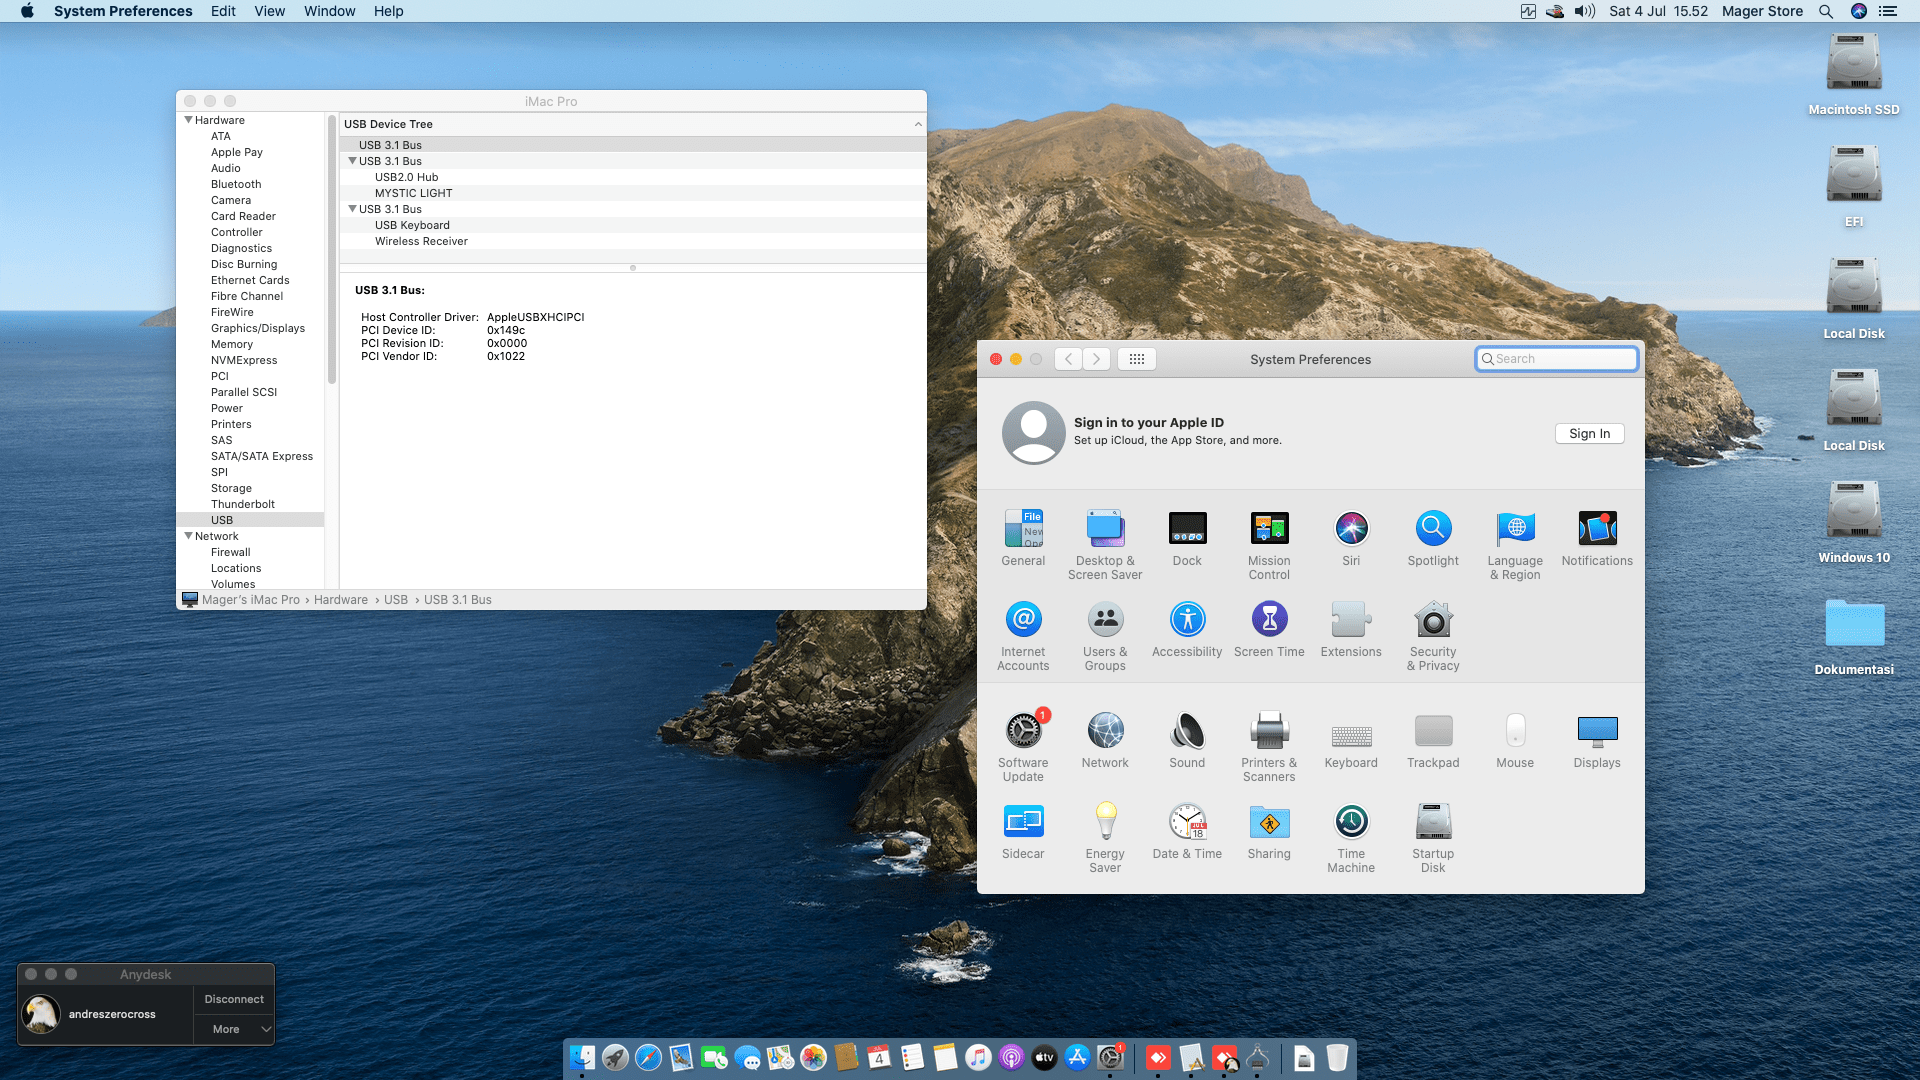The image size is (1920, 1080).
Task: Click the show-all grid button in System Preferences
Action: (x=1137, y=359)
